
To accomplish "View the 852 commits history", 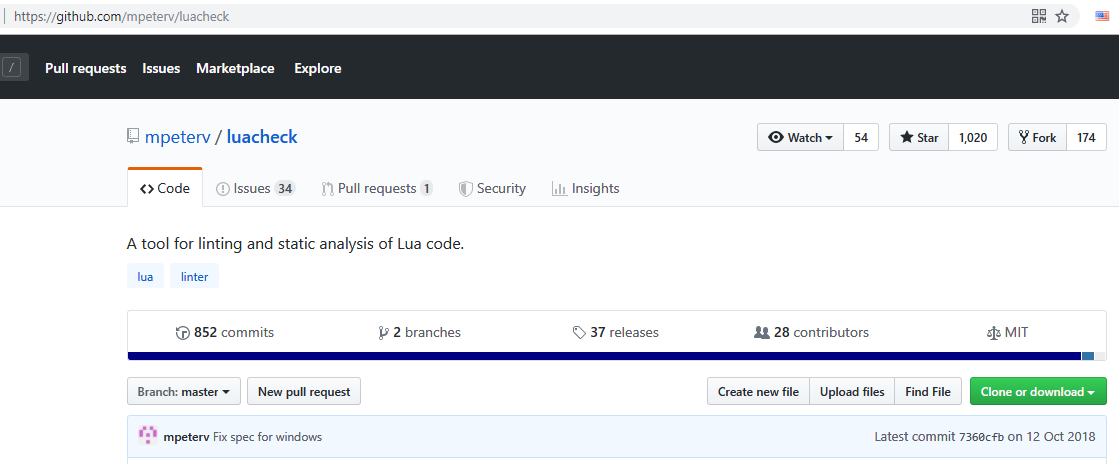I will pyautogui.click(x=225, y=333).
